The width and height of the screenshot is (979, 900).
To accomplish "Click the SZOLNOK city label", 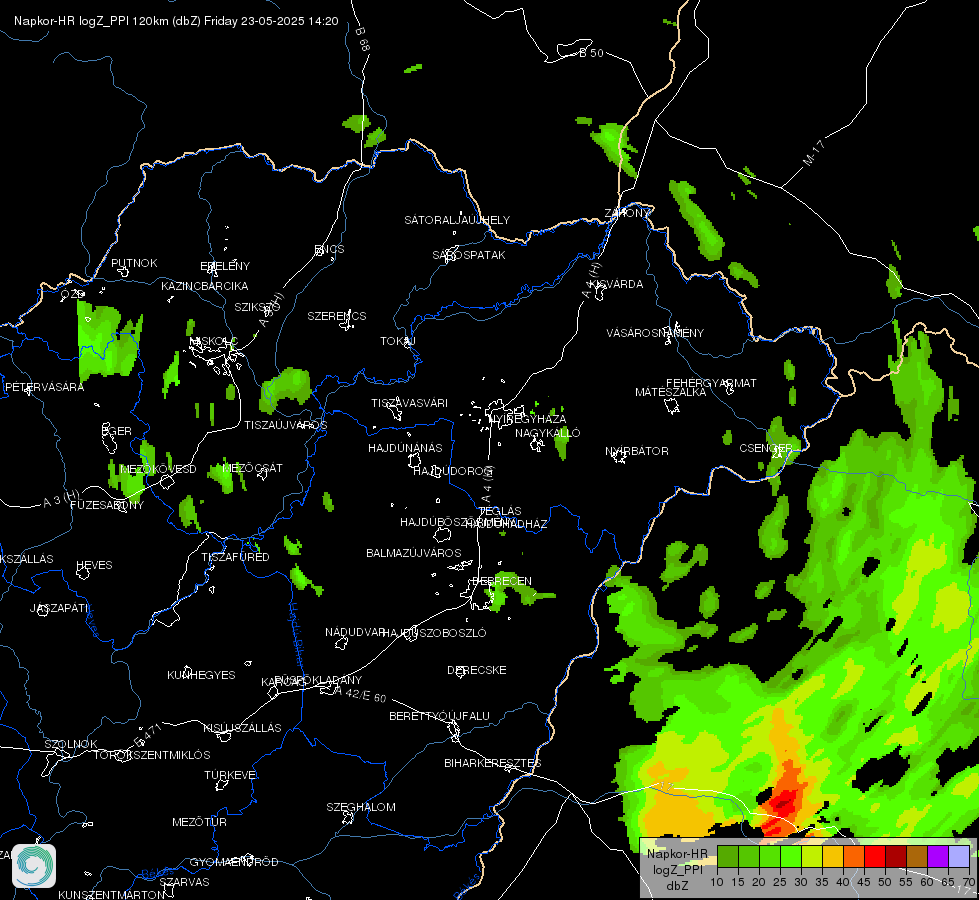I will 71,744.
